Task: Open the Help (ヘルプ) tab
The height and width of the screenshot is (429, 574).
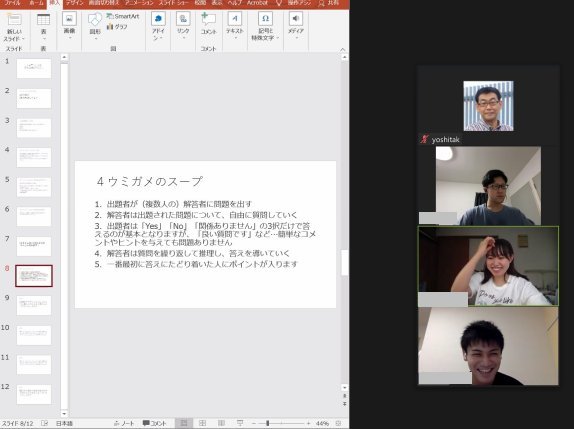Action: point(234,3)
